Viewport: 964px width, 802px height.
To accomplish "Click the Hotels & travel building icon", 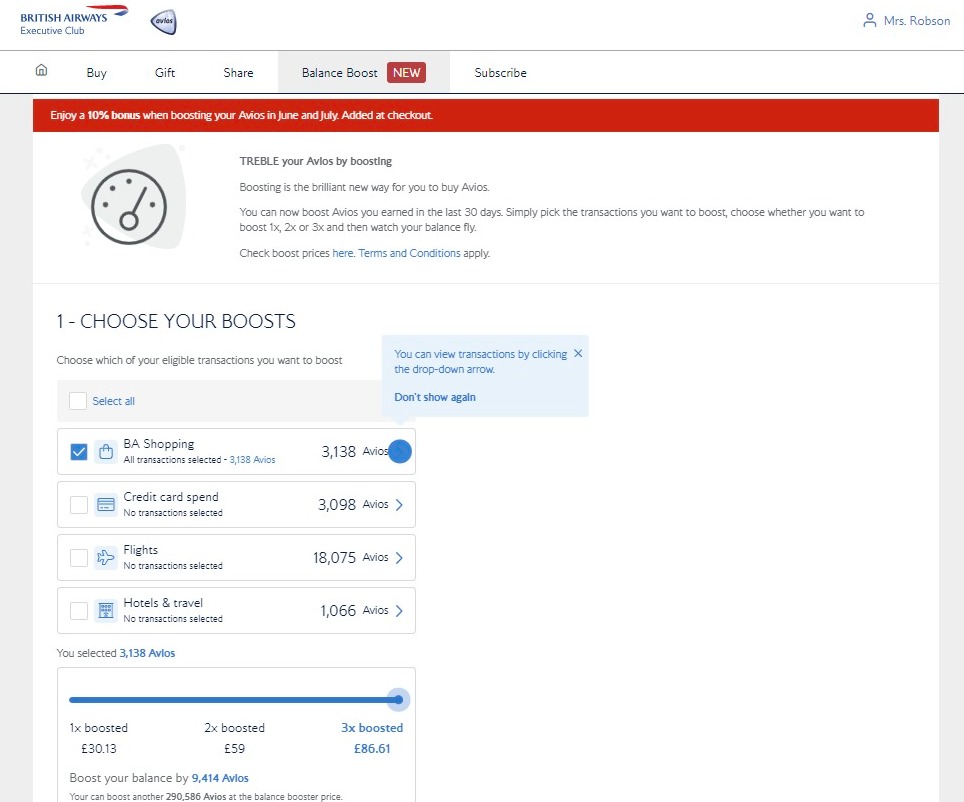I will pyautogui.click(x=107, y=610).
